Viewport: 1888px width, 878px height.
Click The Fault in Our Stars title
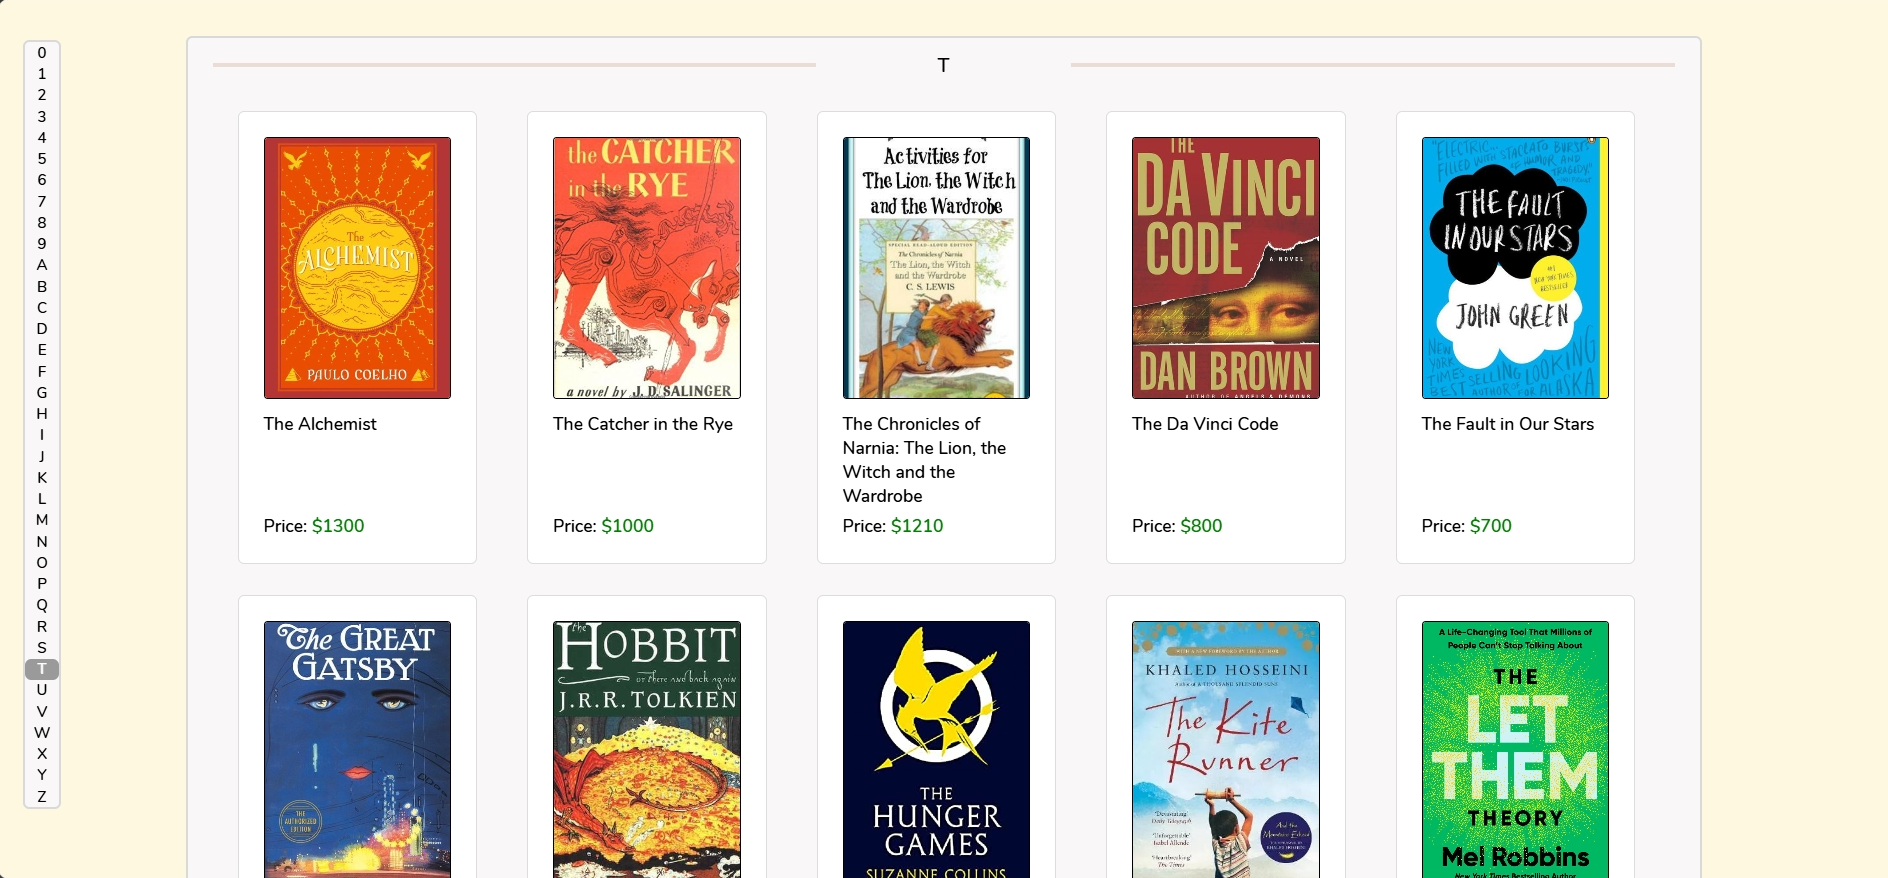(1507, 424)
